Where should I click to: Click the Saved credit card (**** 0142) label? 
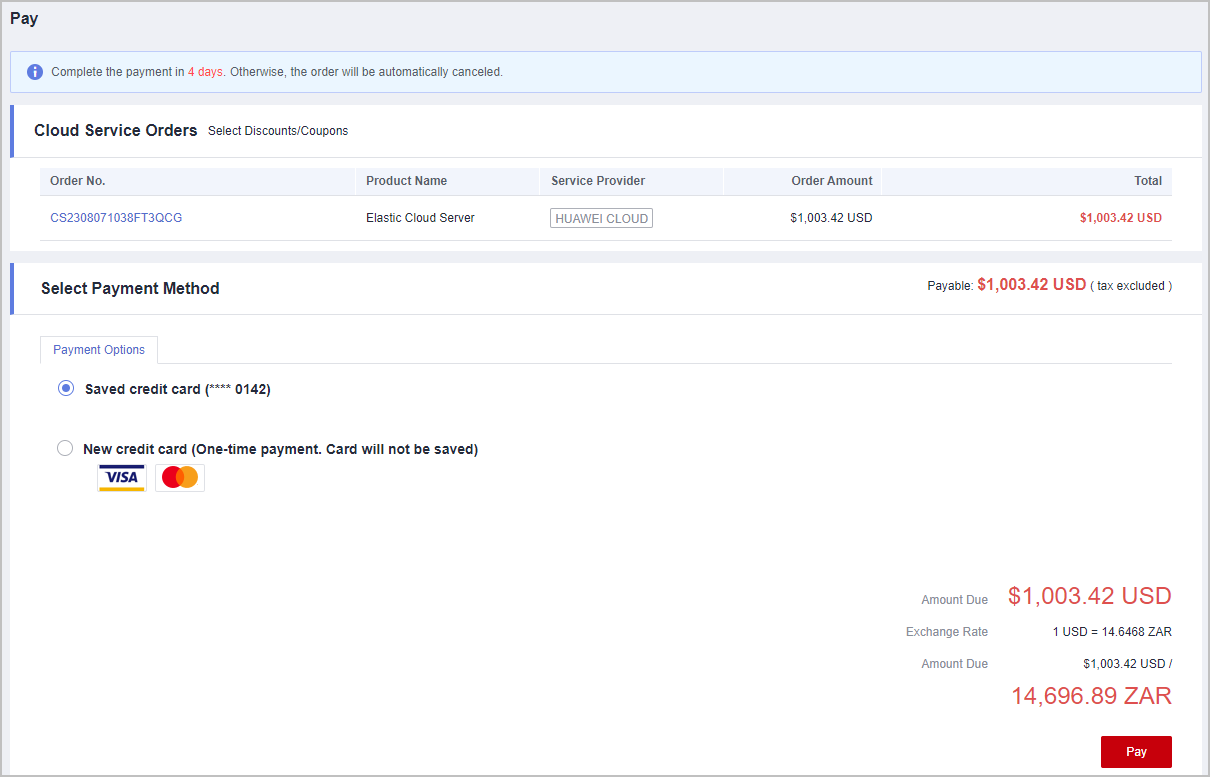pyautogui.click(x=178, y=389)
